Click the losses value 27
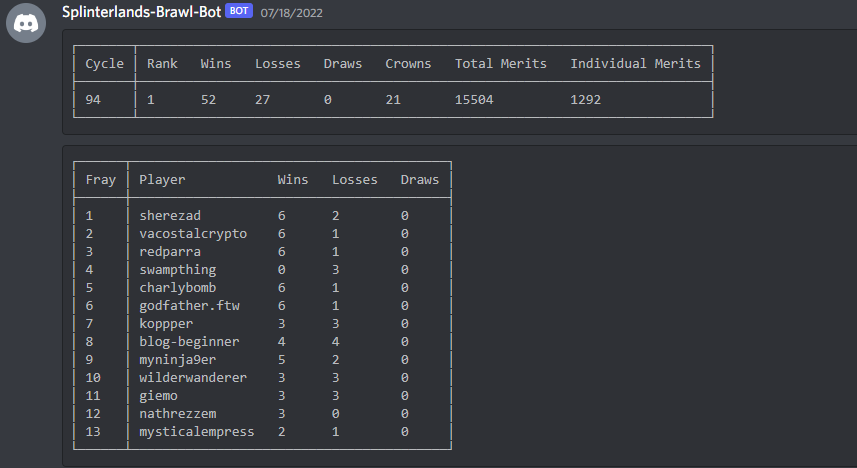The height and width of the screenshot is (468, 857). coord(262,100)
